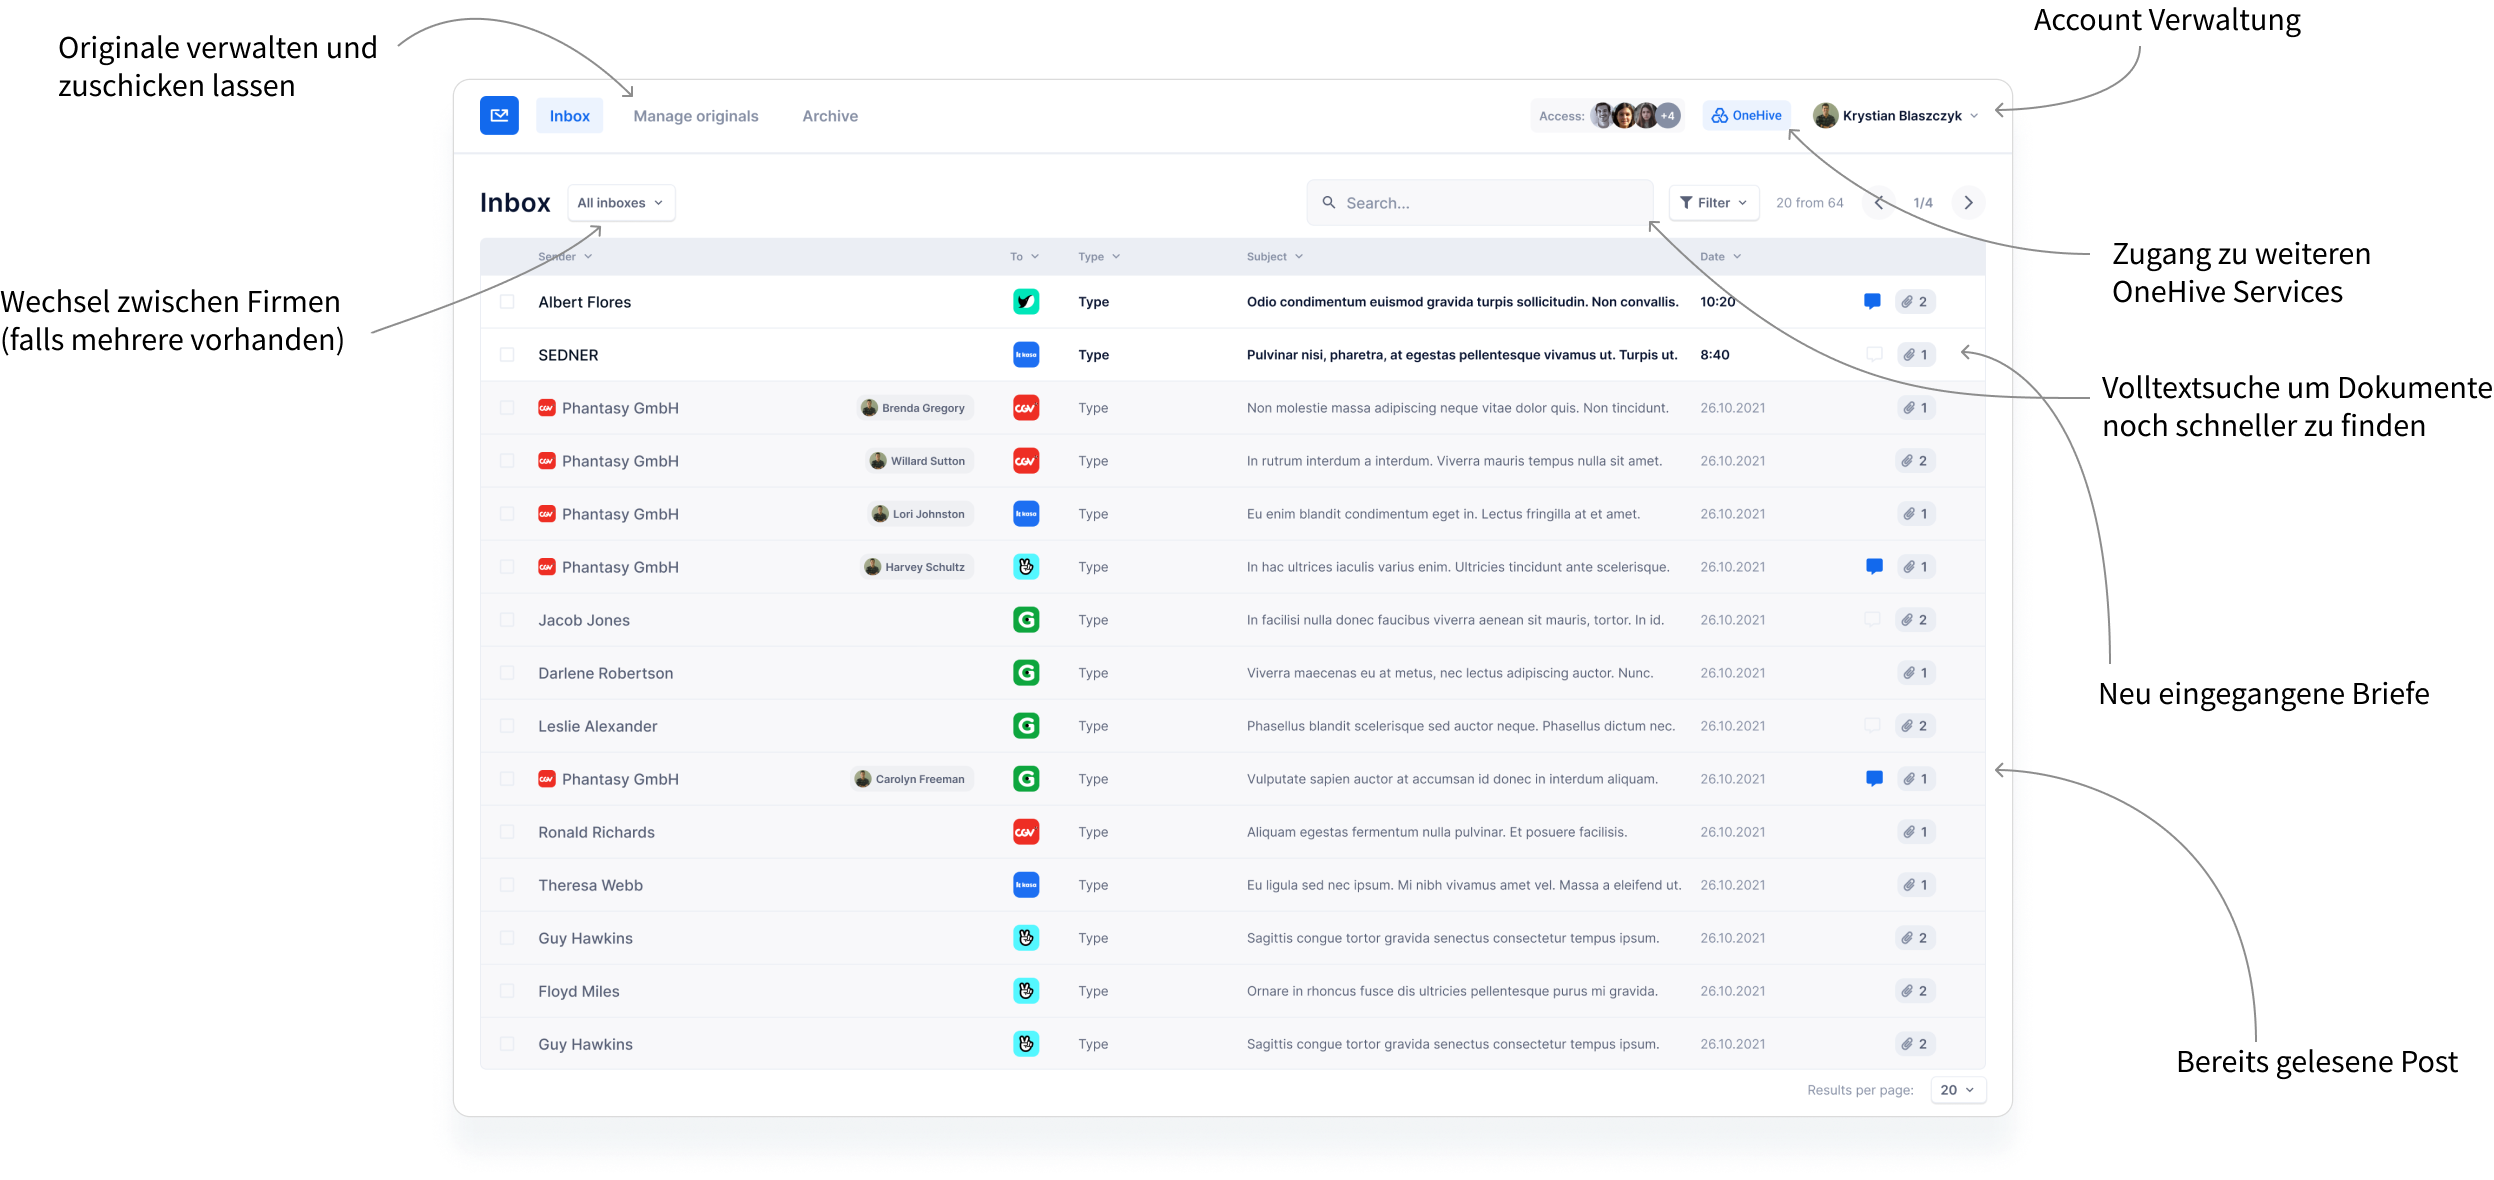
Task: Click the previous page left arrow
Action: 1879,203
